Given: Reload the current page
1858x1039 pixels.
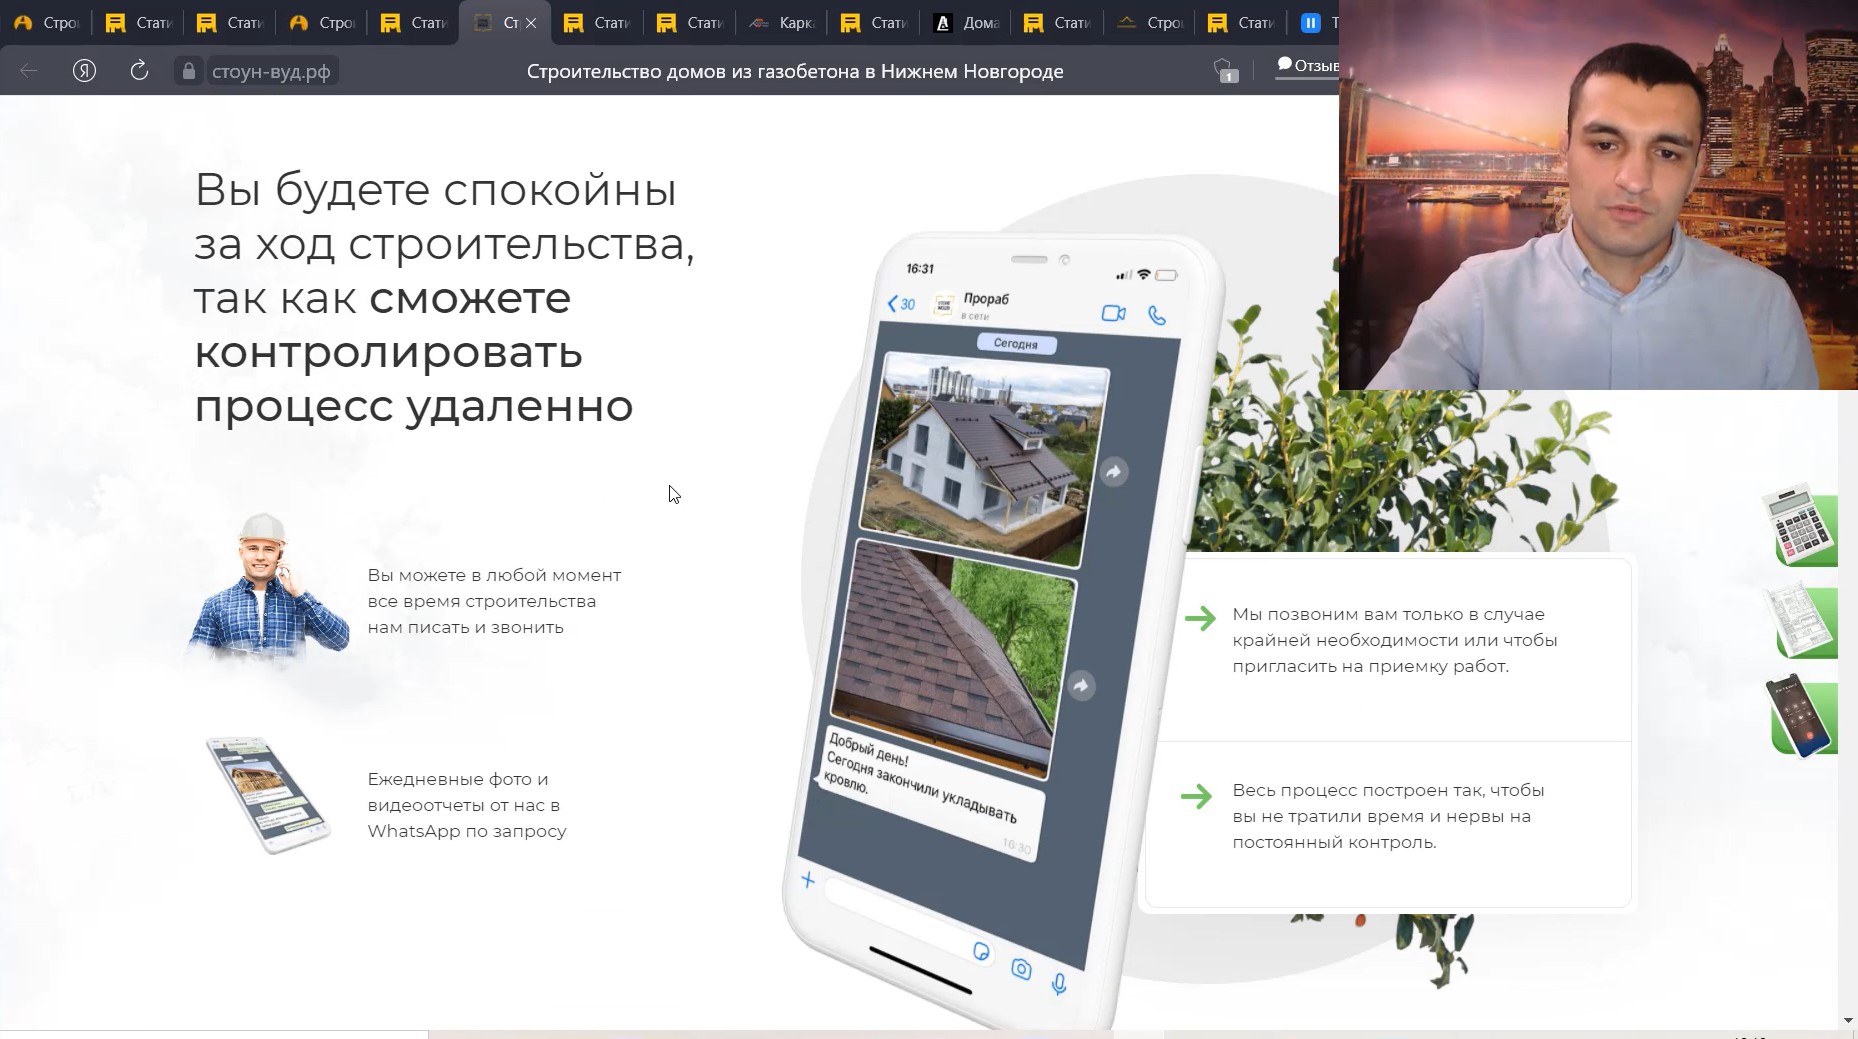Looking at the screenshot, I should pyautogui.click(x=139, y=71).
